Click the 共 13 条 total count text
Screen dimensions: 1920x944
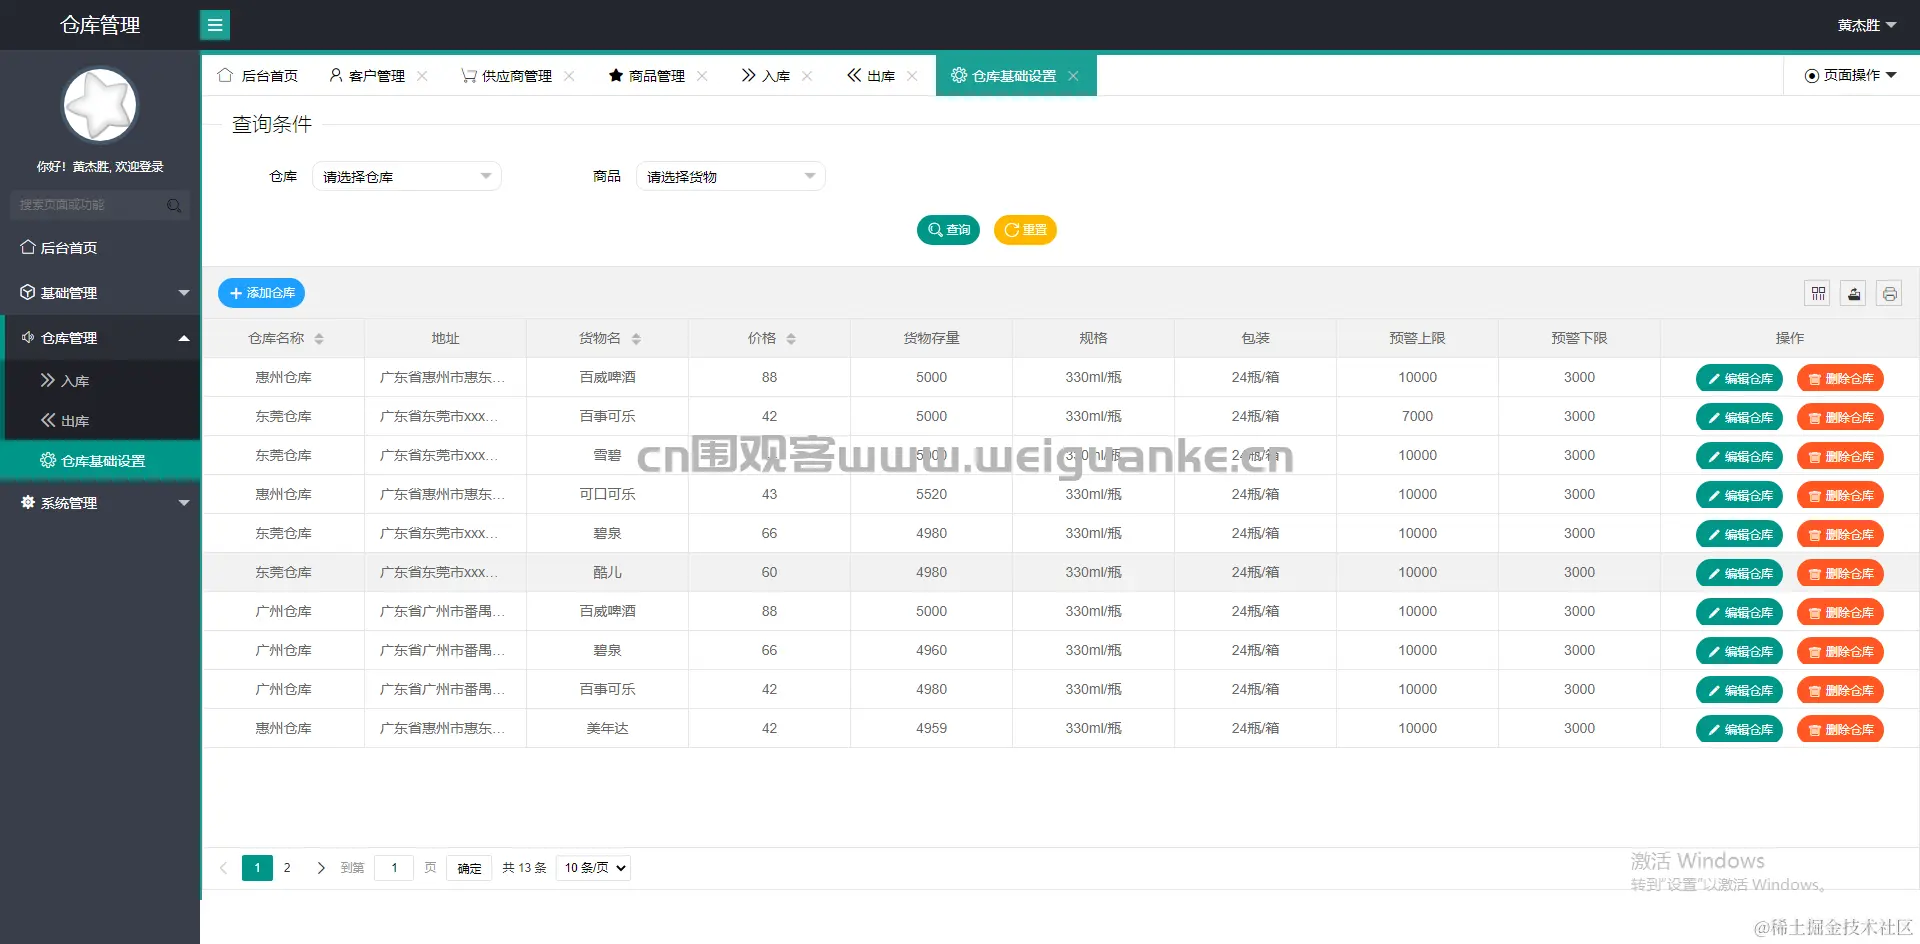(524, 868)
